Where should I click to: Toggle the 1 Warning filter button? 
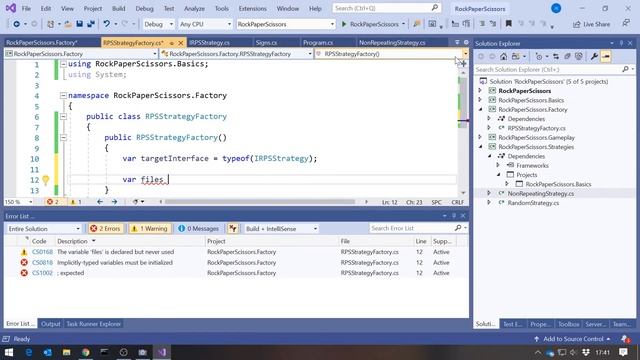pos(149,229)
